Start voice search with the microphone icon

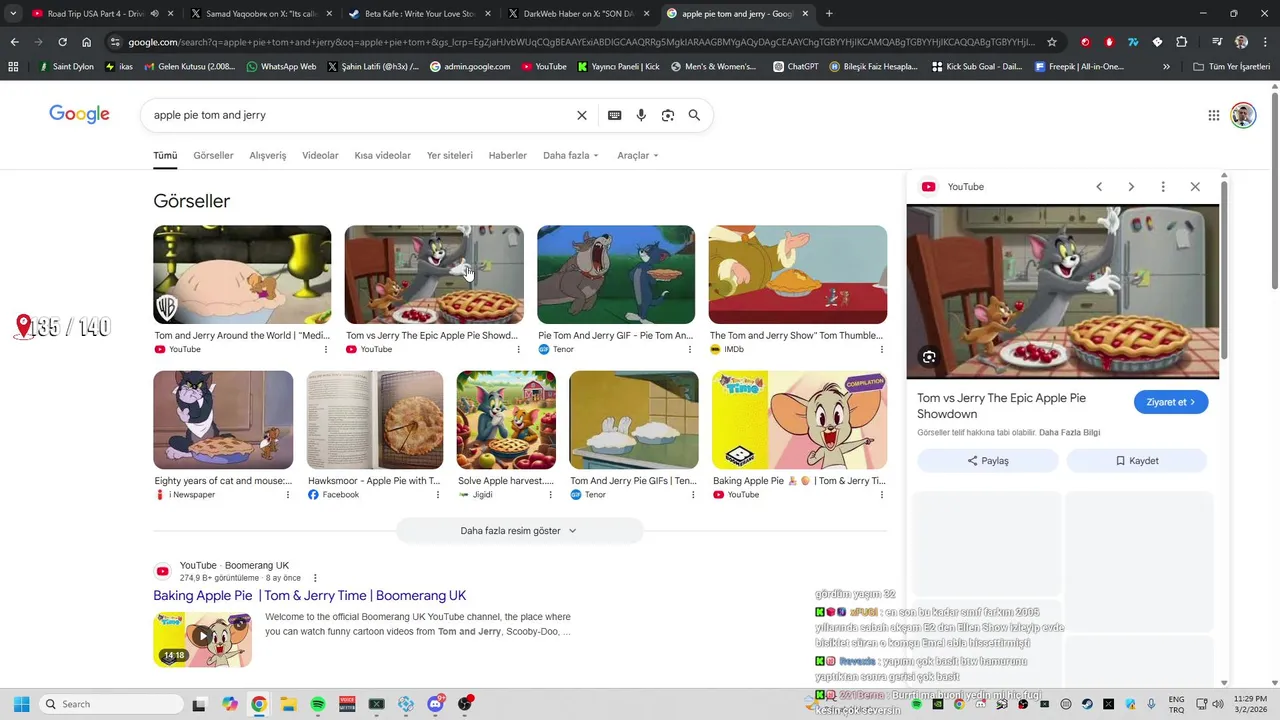click(641, 115)
